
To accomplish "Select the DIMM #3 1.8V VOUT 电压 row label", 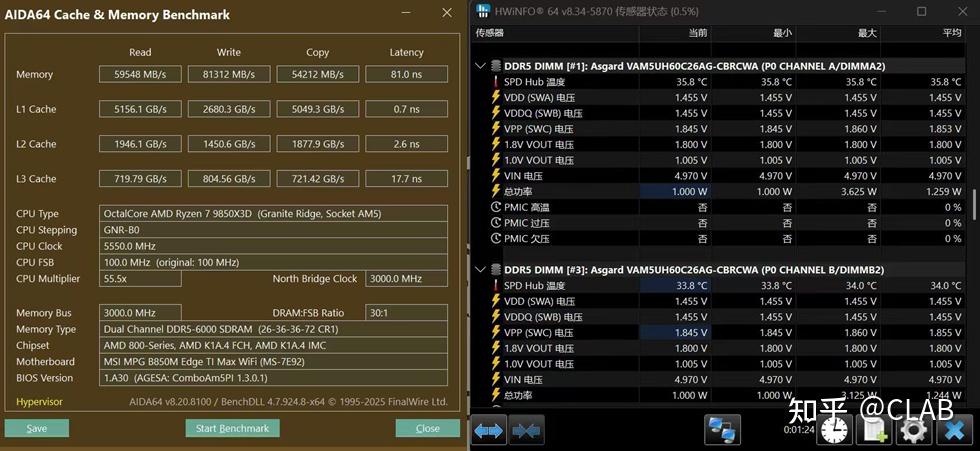I will [539, 349].
